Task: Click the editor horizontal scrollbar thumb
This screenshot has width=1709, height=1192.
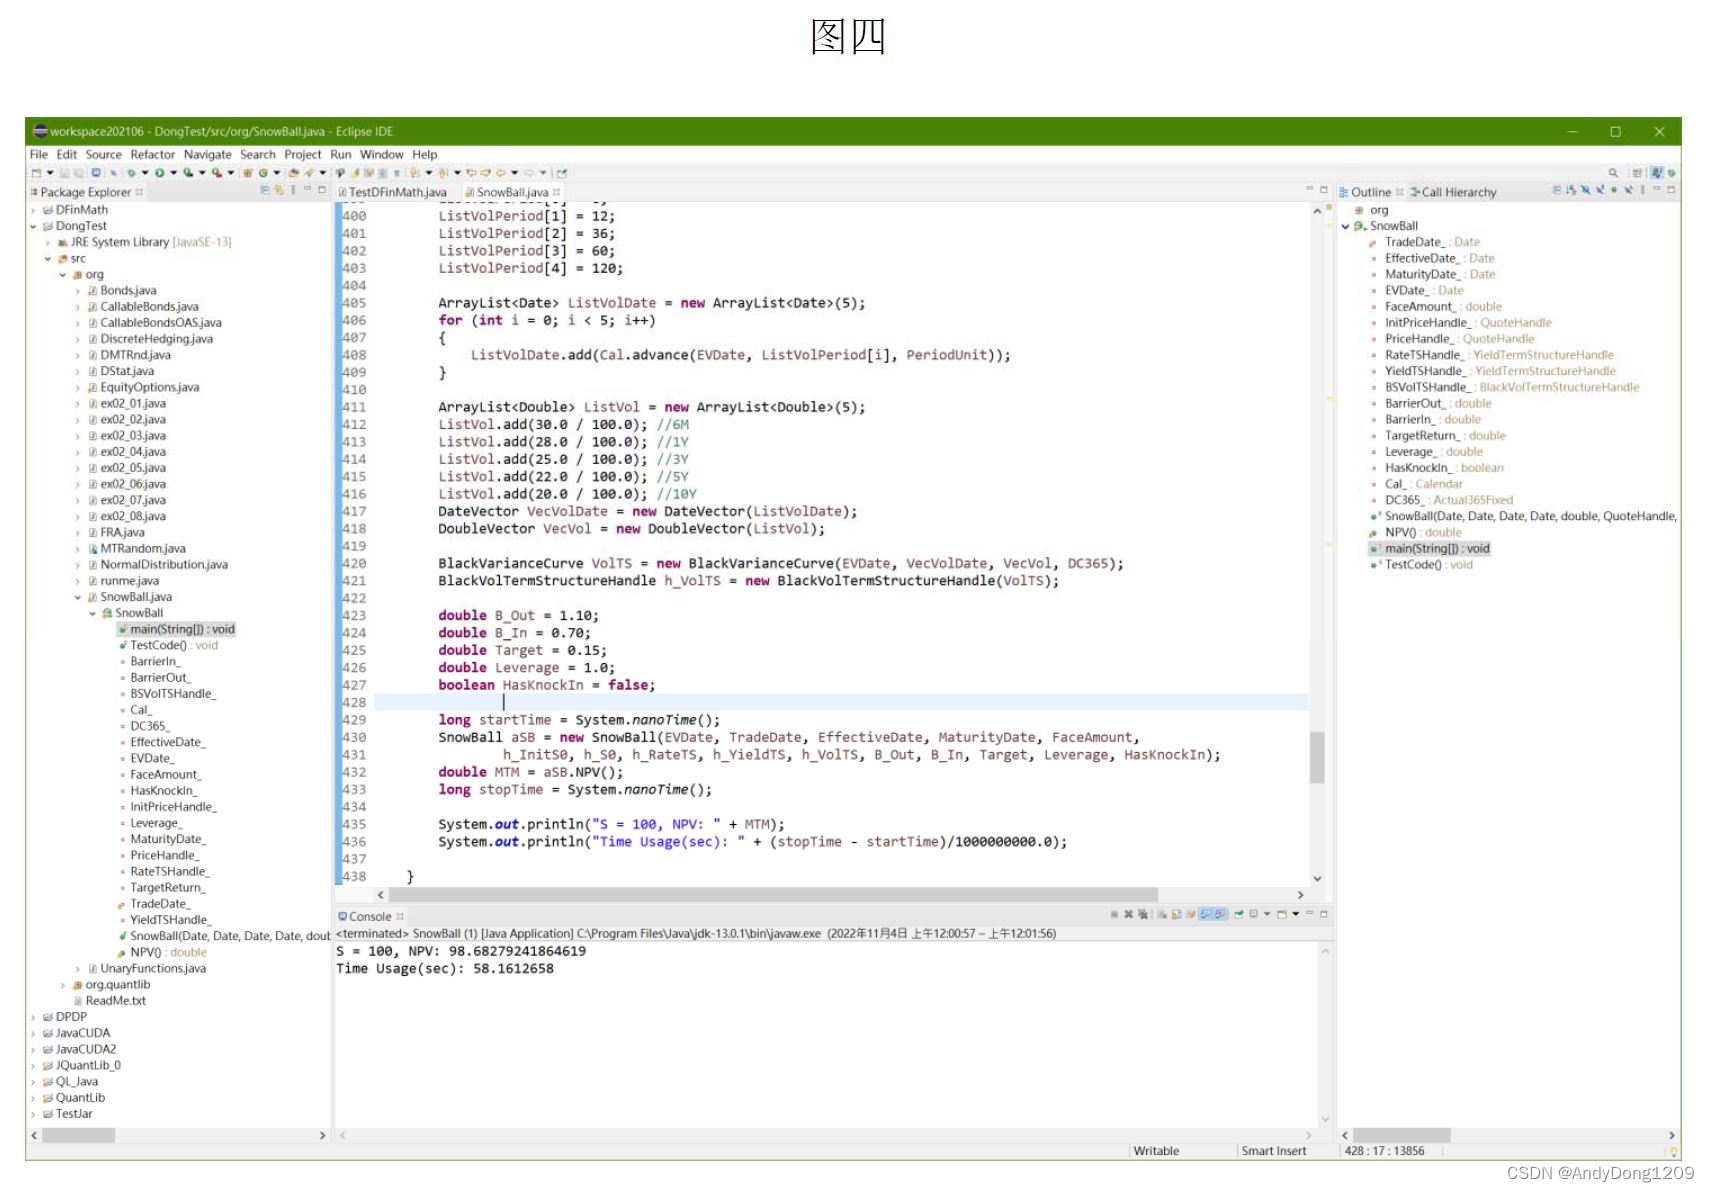Action: (773, 894)
